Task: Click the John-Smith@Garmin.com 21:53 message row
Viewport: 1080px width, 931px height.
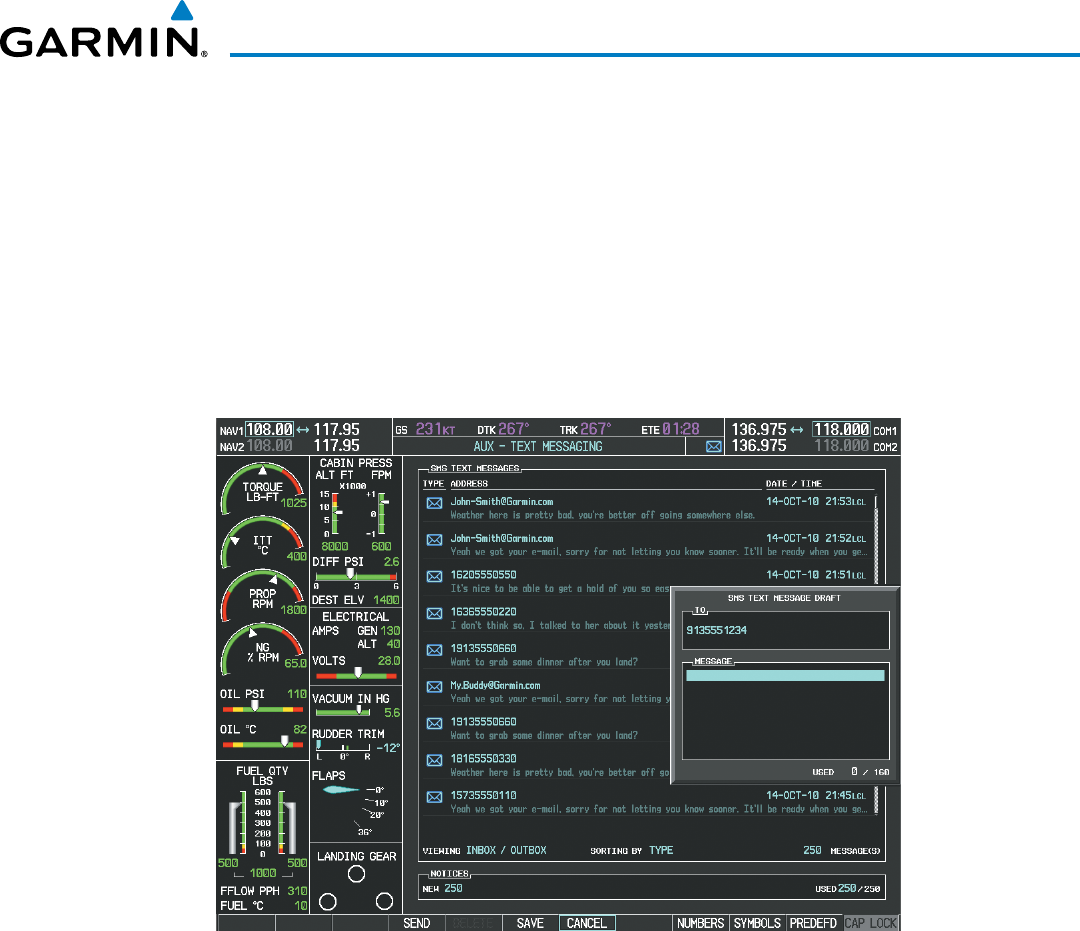Action: [x=647, y=508]
